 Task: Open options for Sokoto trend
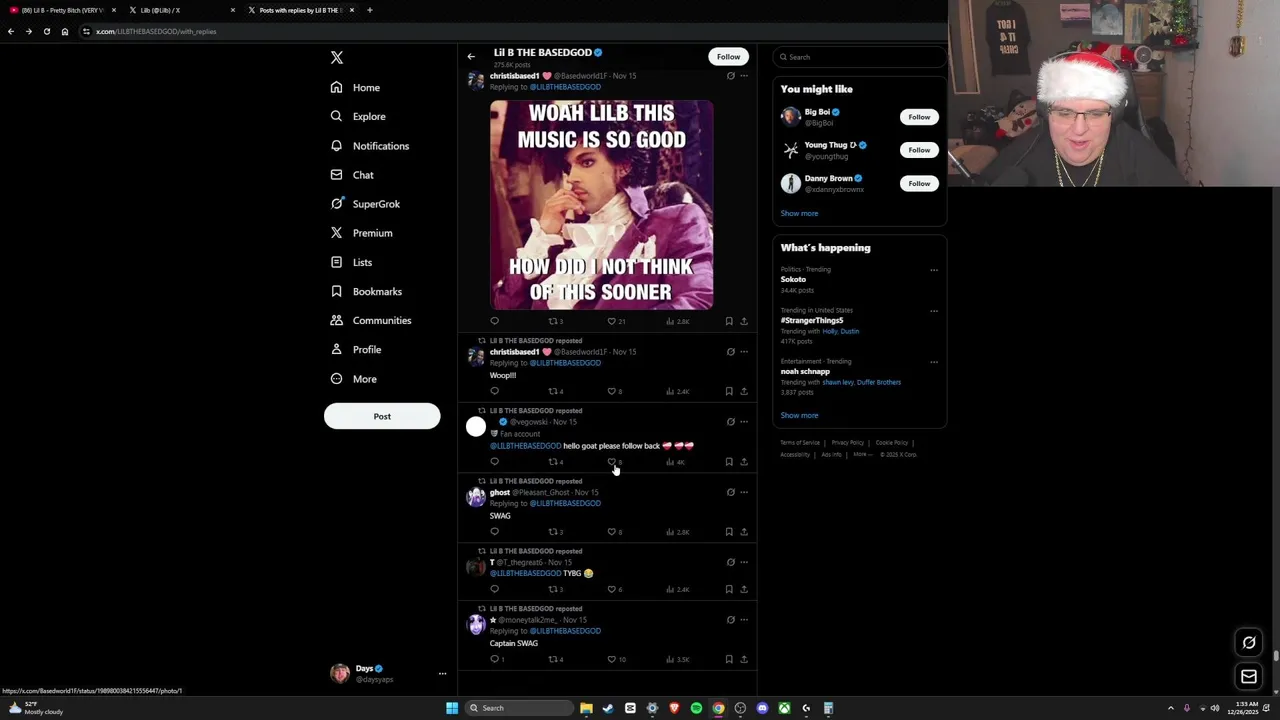click(x=934, y=270)
